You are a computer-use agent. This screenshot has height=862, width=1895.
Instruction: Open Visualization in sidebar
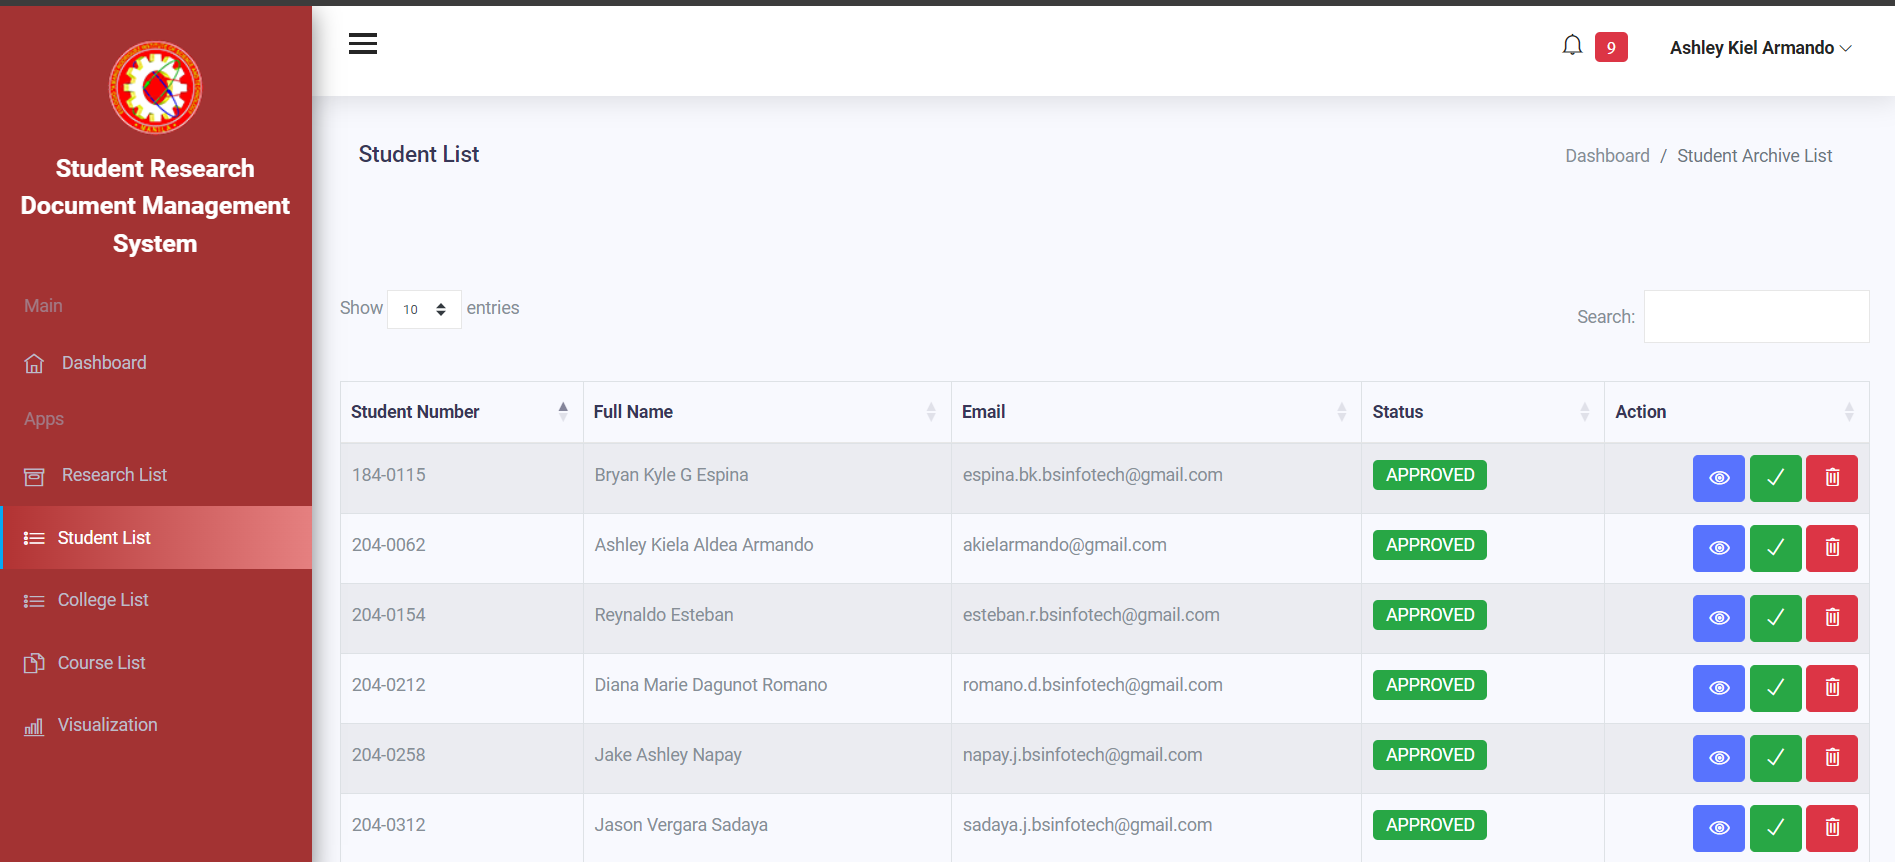click(x=156, y=725)
